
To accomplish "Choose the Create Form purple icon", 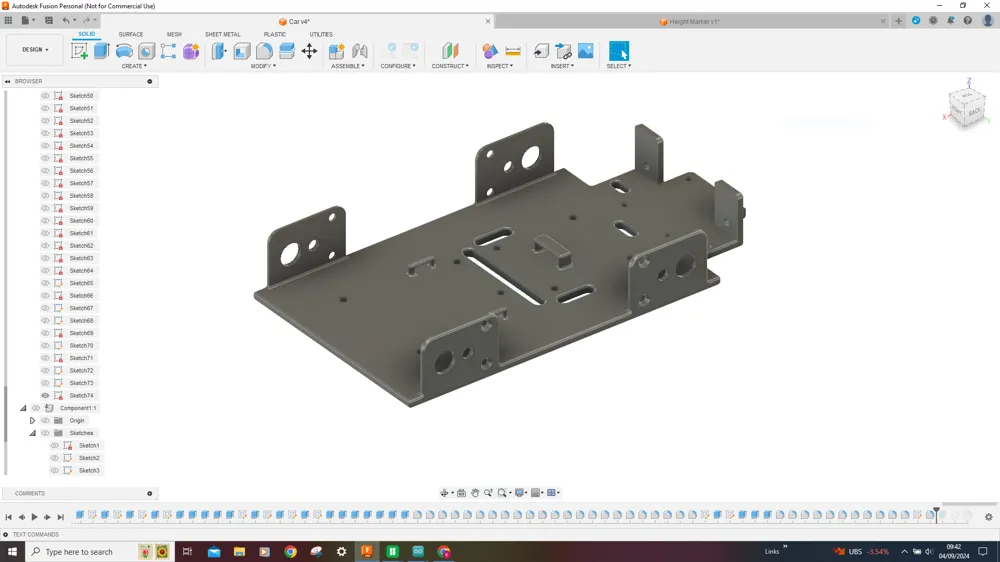I will (x=191, y=51).
